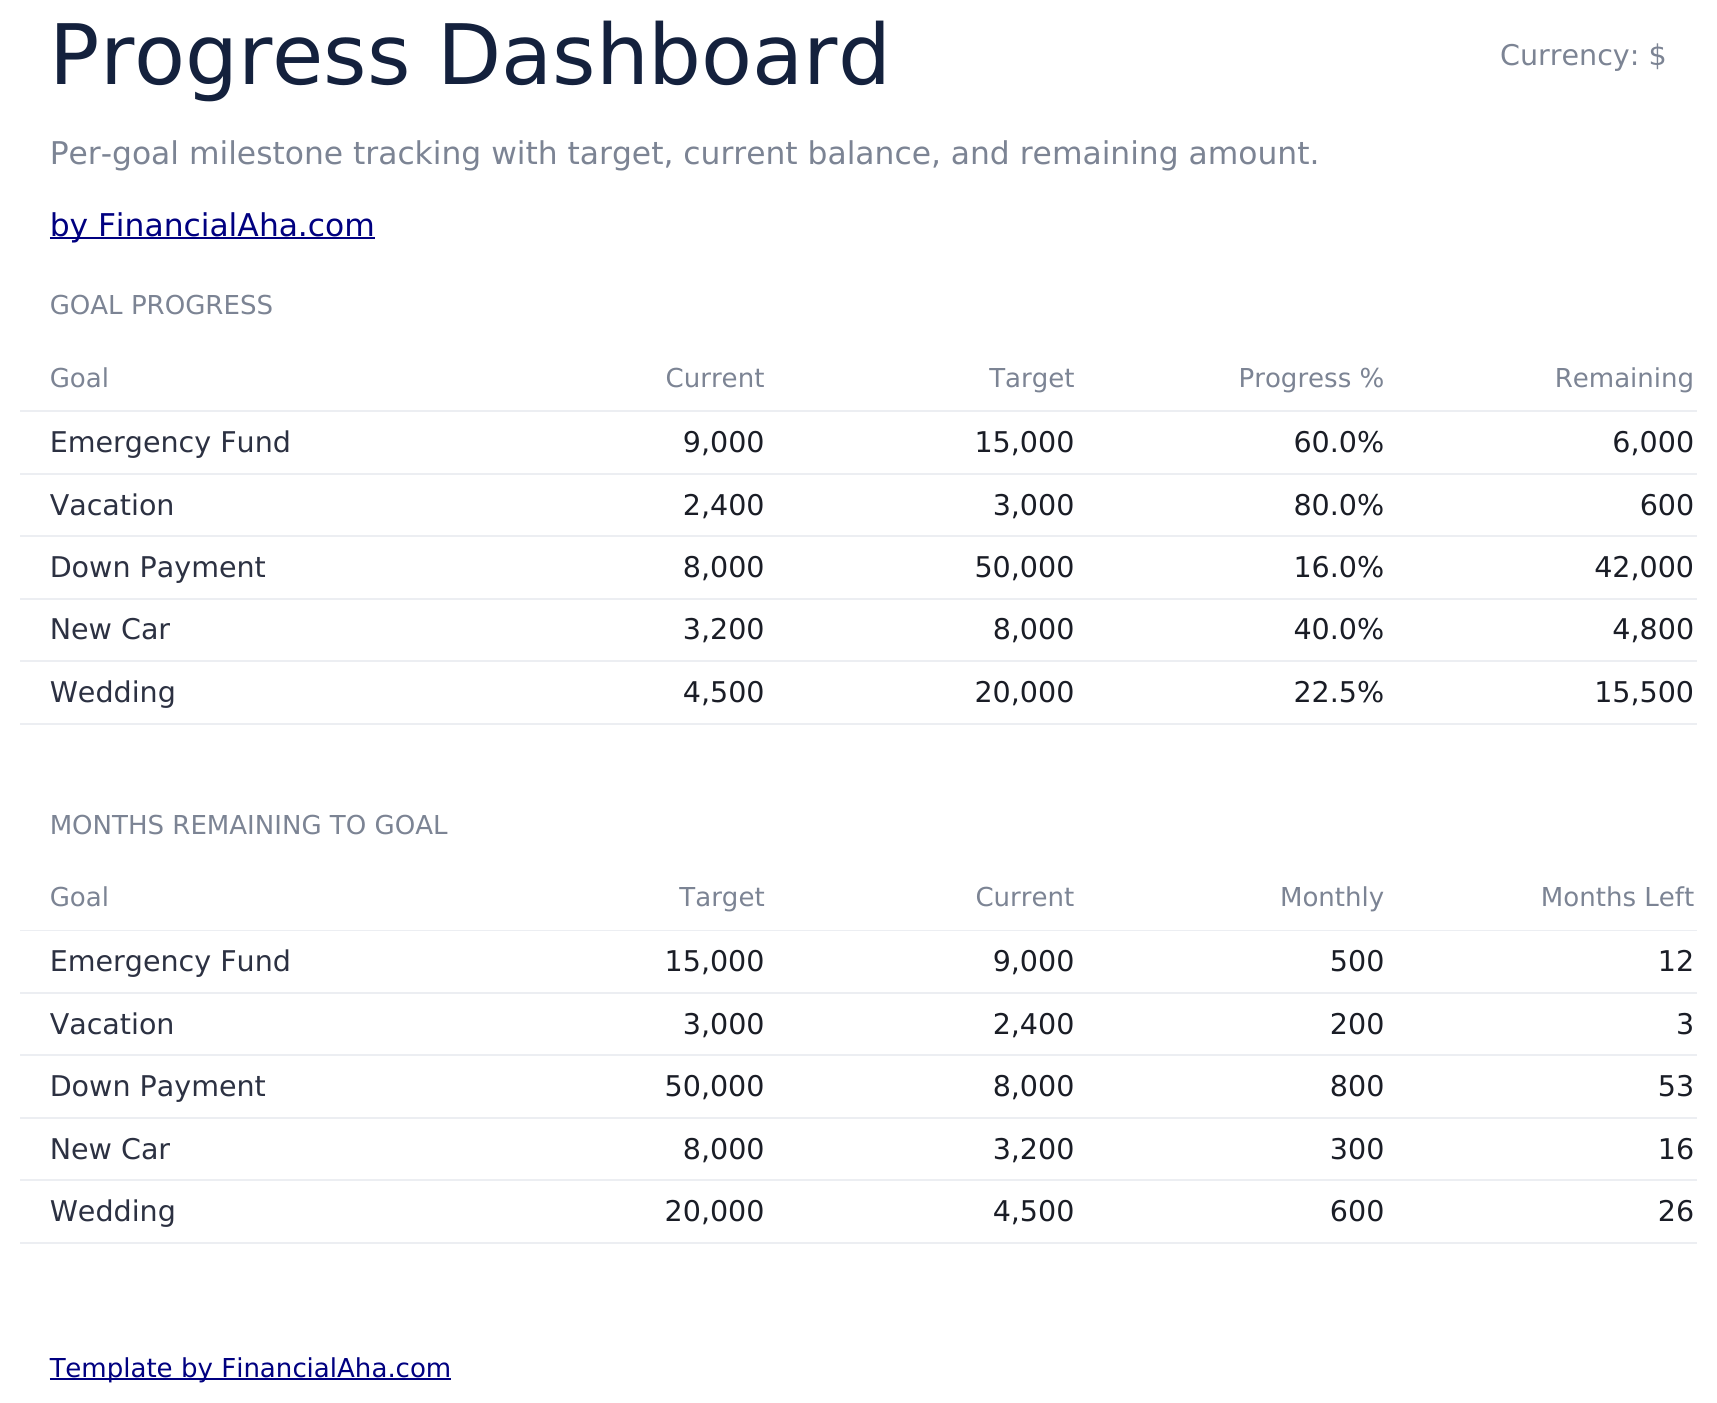Select the 'Currency: $' label
The image size is (1717, 1403).
[x=1582, y=55]
